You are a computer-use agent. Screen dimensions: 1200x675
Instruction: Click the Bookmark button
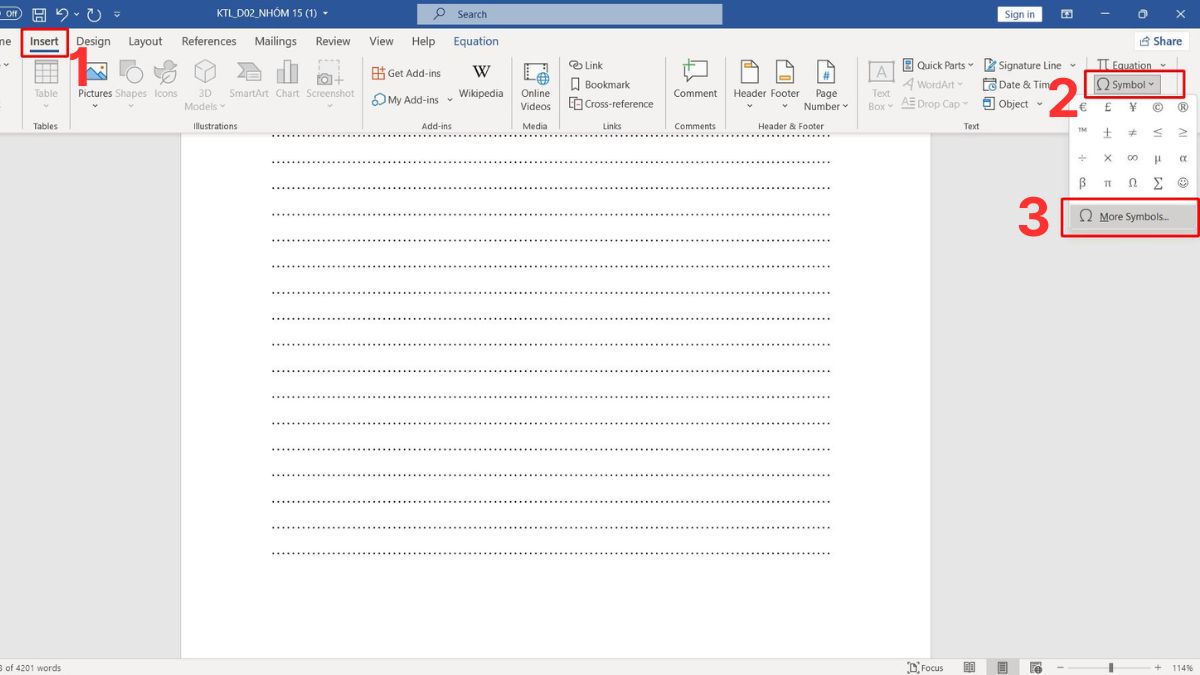tap(600, 85)
